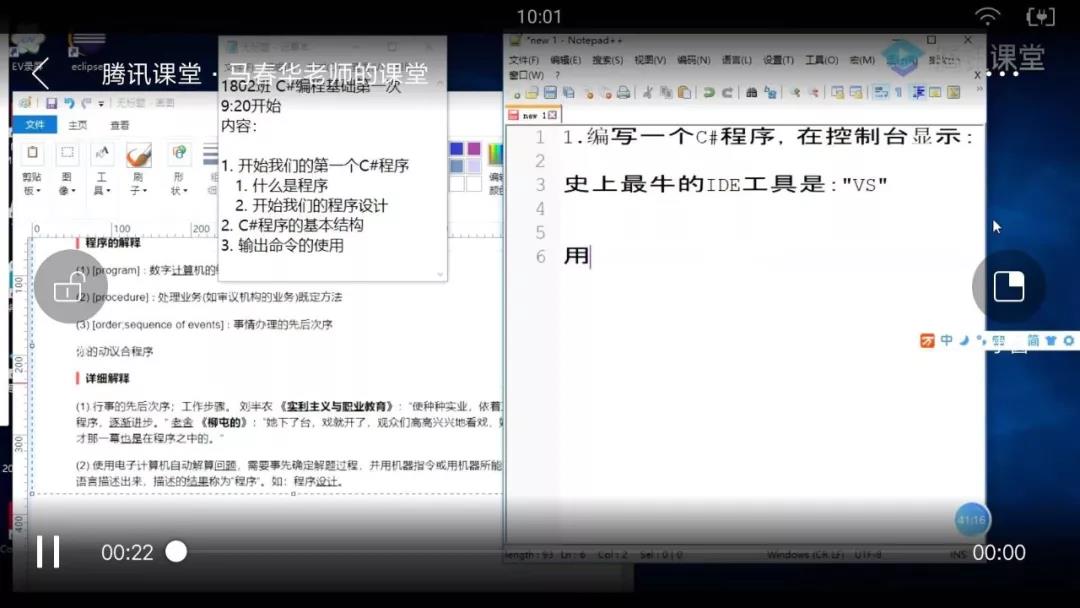Open Sogou input settings gear icon

tap(1069, 341)
